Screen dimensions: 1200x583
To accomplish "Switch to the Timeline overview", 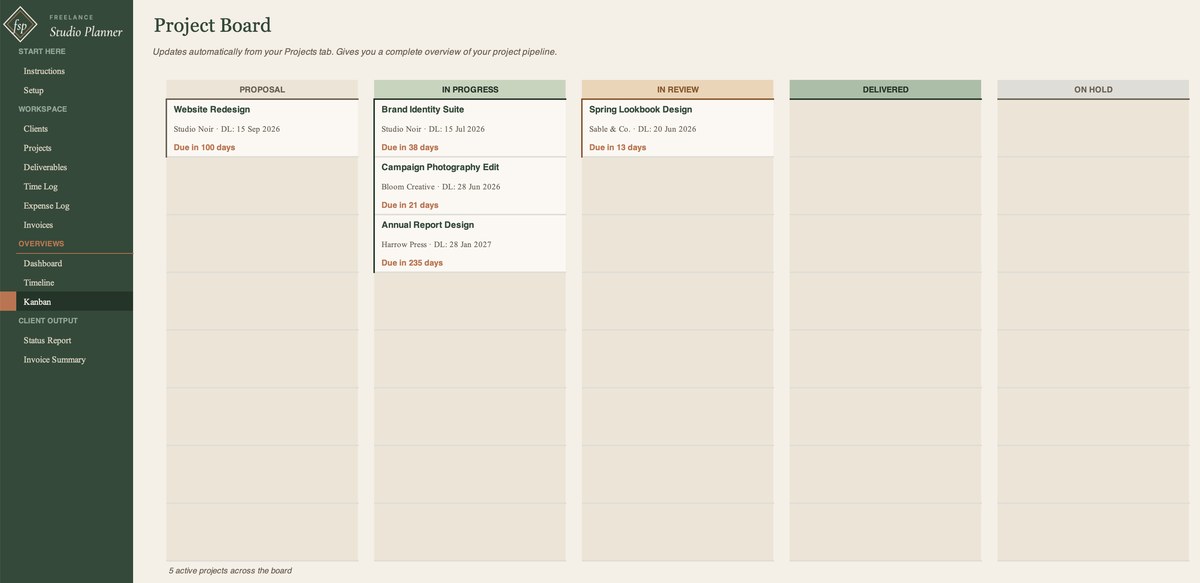I will pyautogui.click(x=39, y=283).
